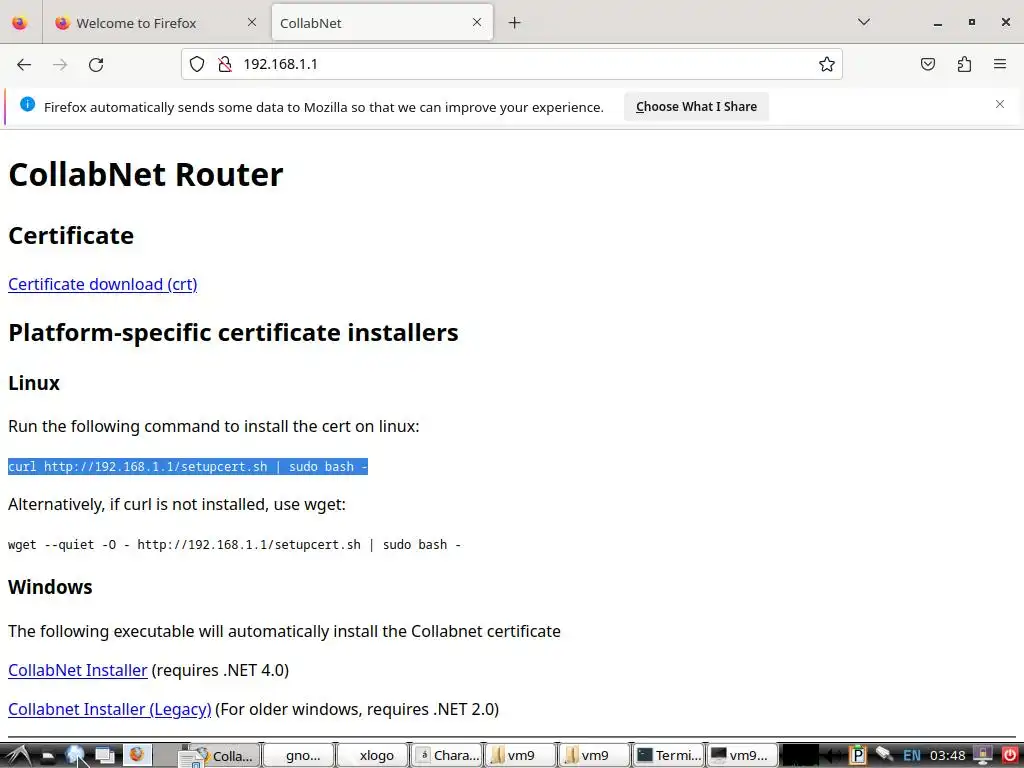Open the taskbar start menu icon
Image resolution: width=1024 pixels, height=768 pixels.
pyautogui.click(x=17, y=756)
